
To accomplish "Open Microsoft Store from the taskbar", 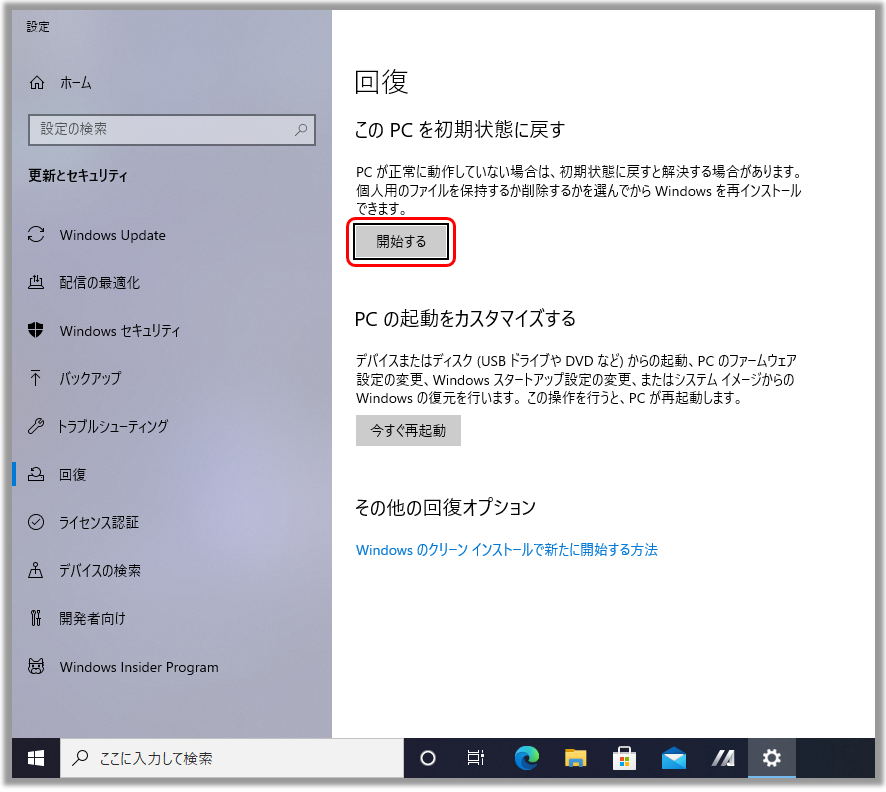I will tap(624, 758).
